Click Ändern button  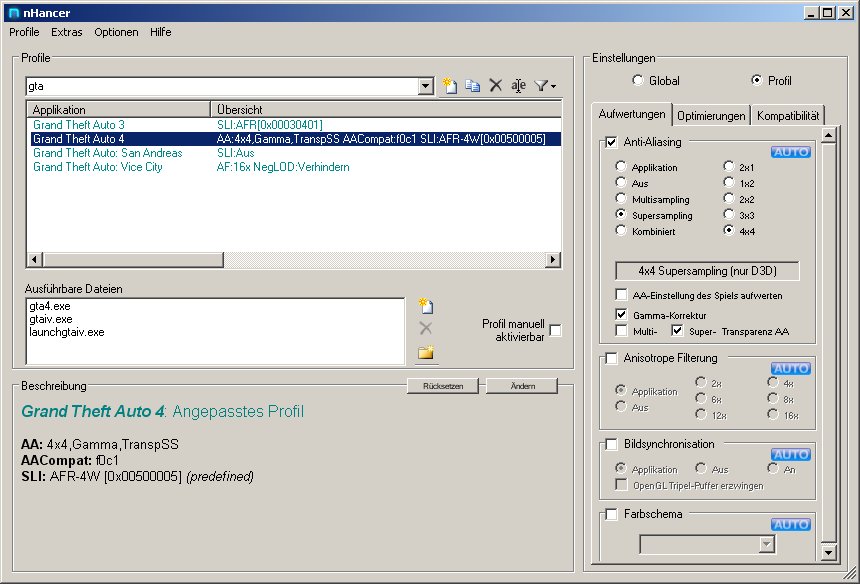(522, 386)
